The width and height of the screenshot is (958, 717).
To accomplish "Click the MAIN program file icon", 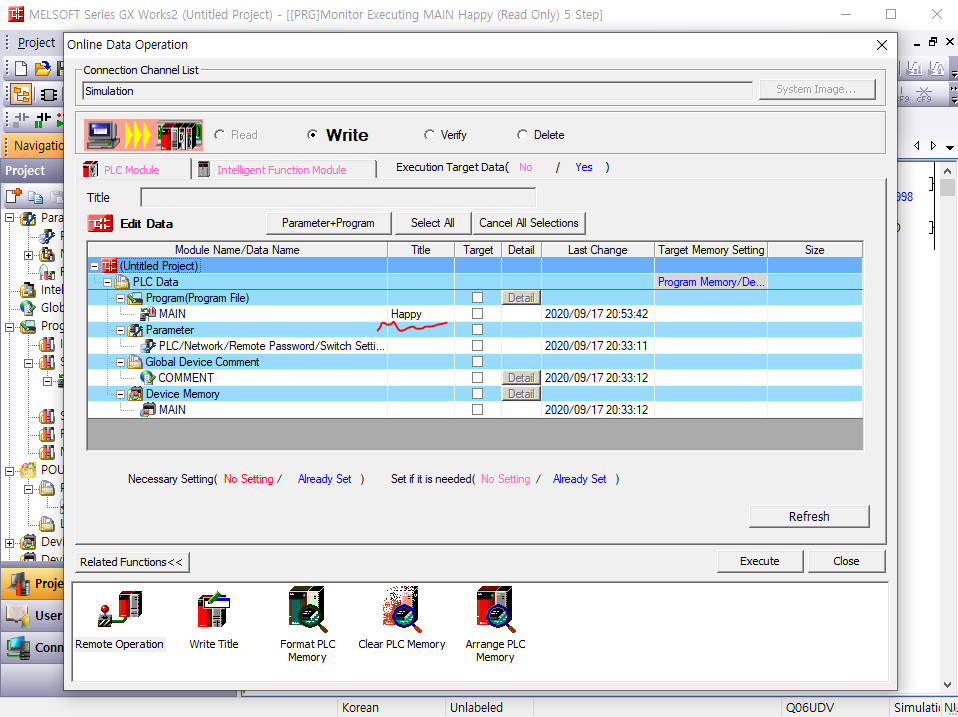I will pos(148,314).
